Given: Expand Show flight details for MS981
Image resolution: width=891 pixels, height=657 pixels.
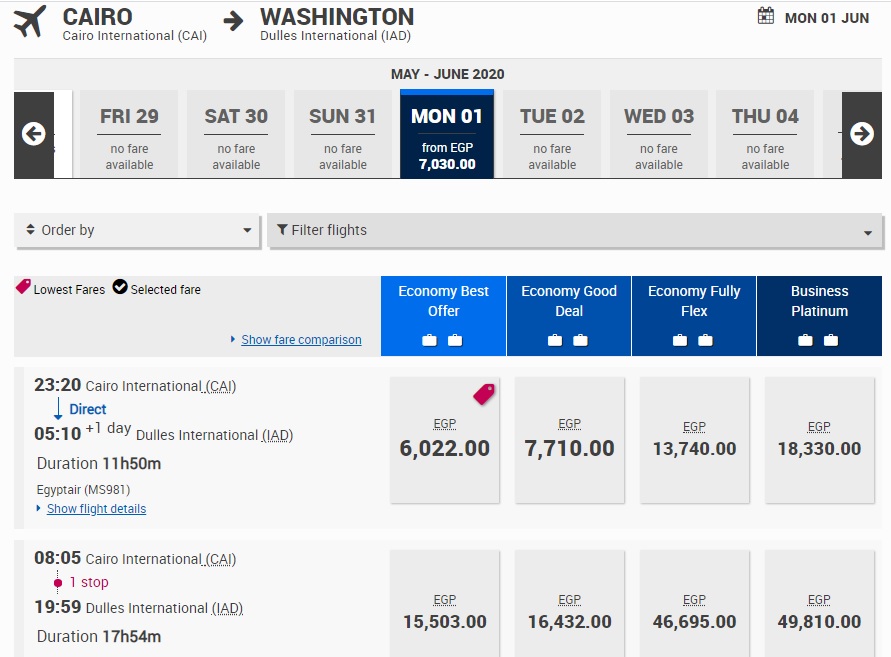Looking at the screenshot, I should 96,509.
